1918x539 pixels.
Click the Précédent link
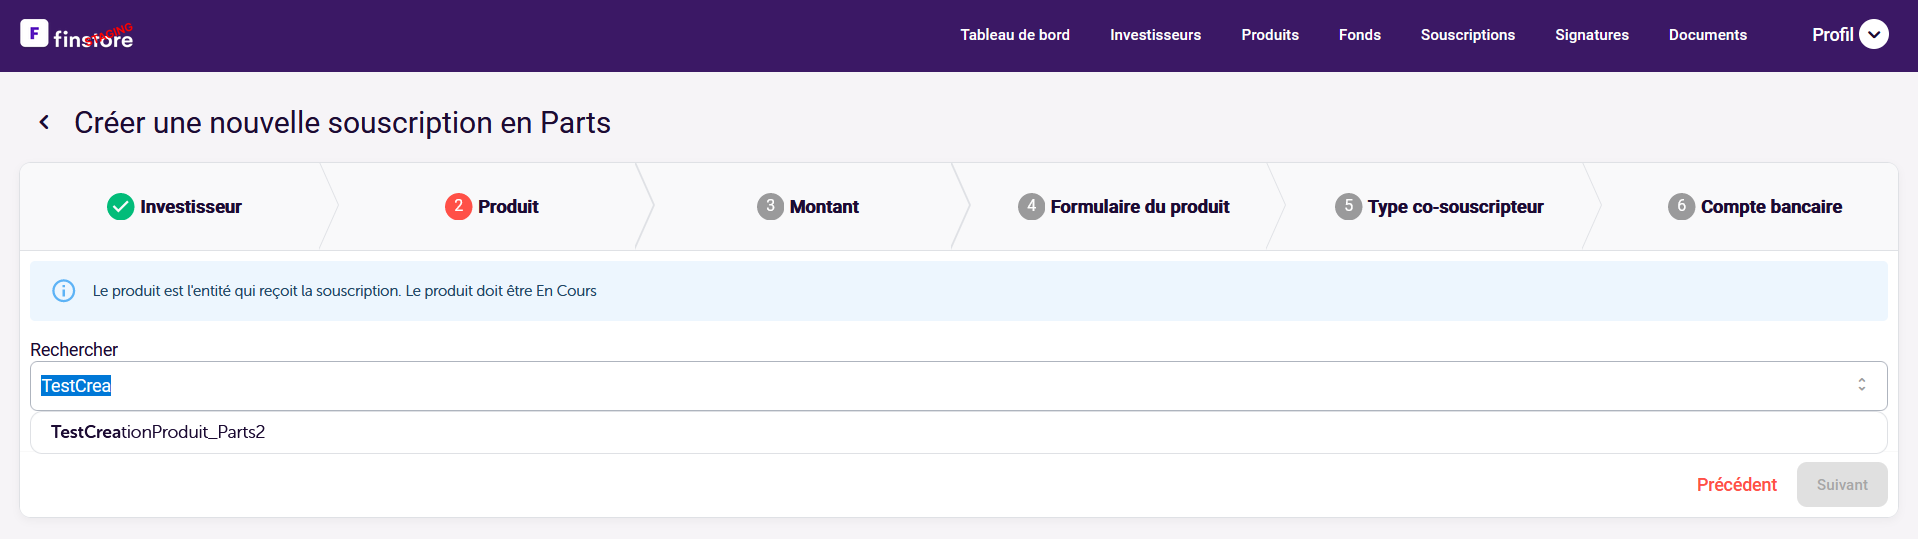(1736, 485)
